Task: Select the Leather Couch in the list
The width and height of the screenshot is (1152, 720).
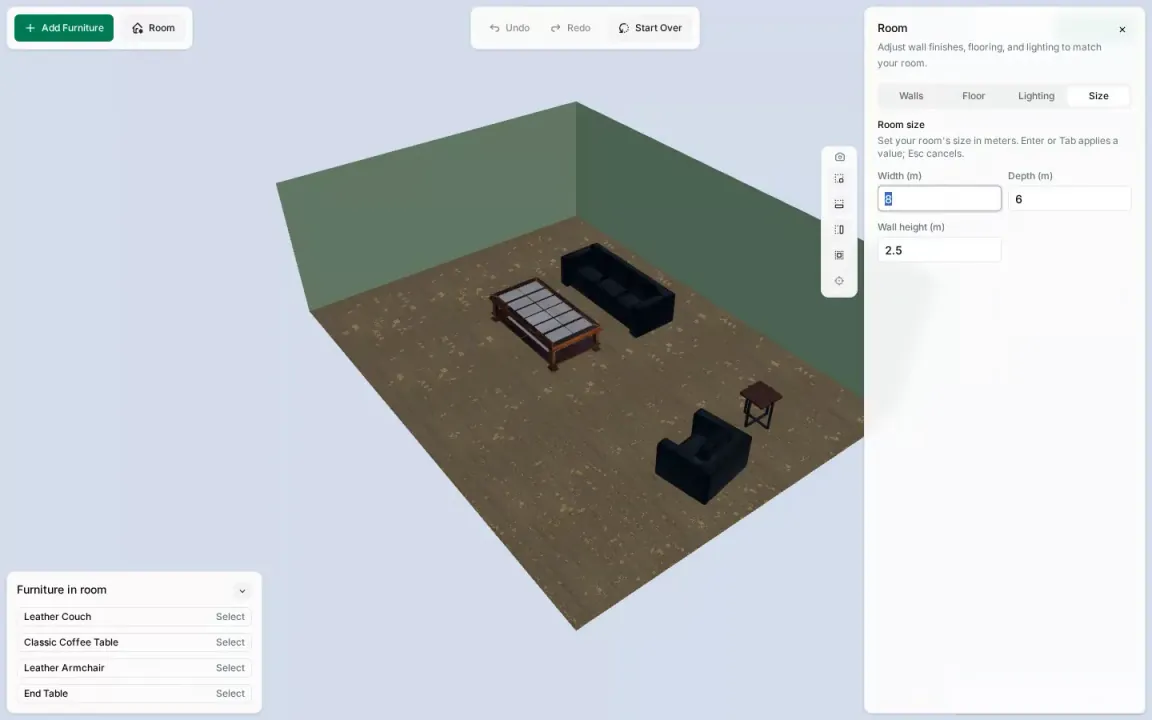Action: pyautogui.click(x=134, y=616)
